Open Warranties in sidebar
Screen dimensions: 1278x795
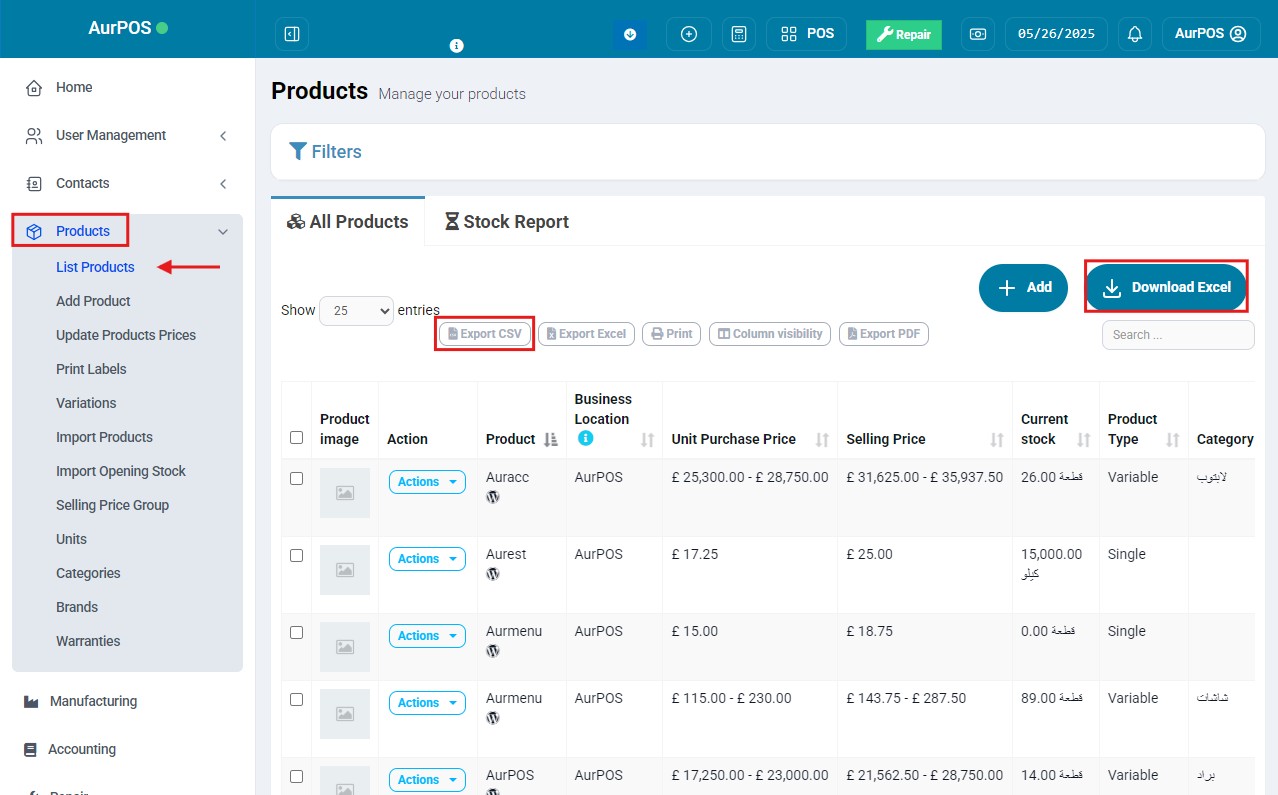point(88,641)
